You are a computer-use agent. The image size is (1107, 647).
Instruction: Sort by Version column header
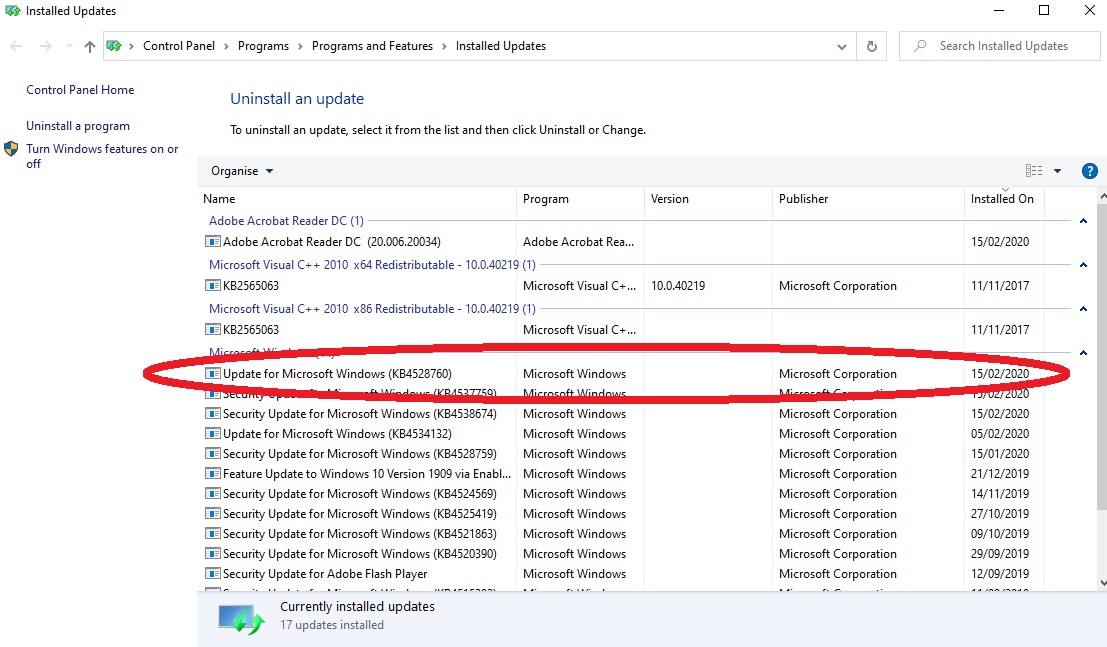[708, 199]
